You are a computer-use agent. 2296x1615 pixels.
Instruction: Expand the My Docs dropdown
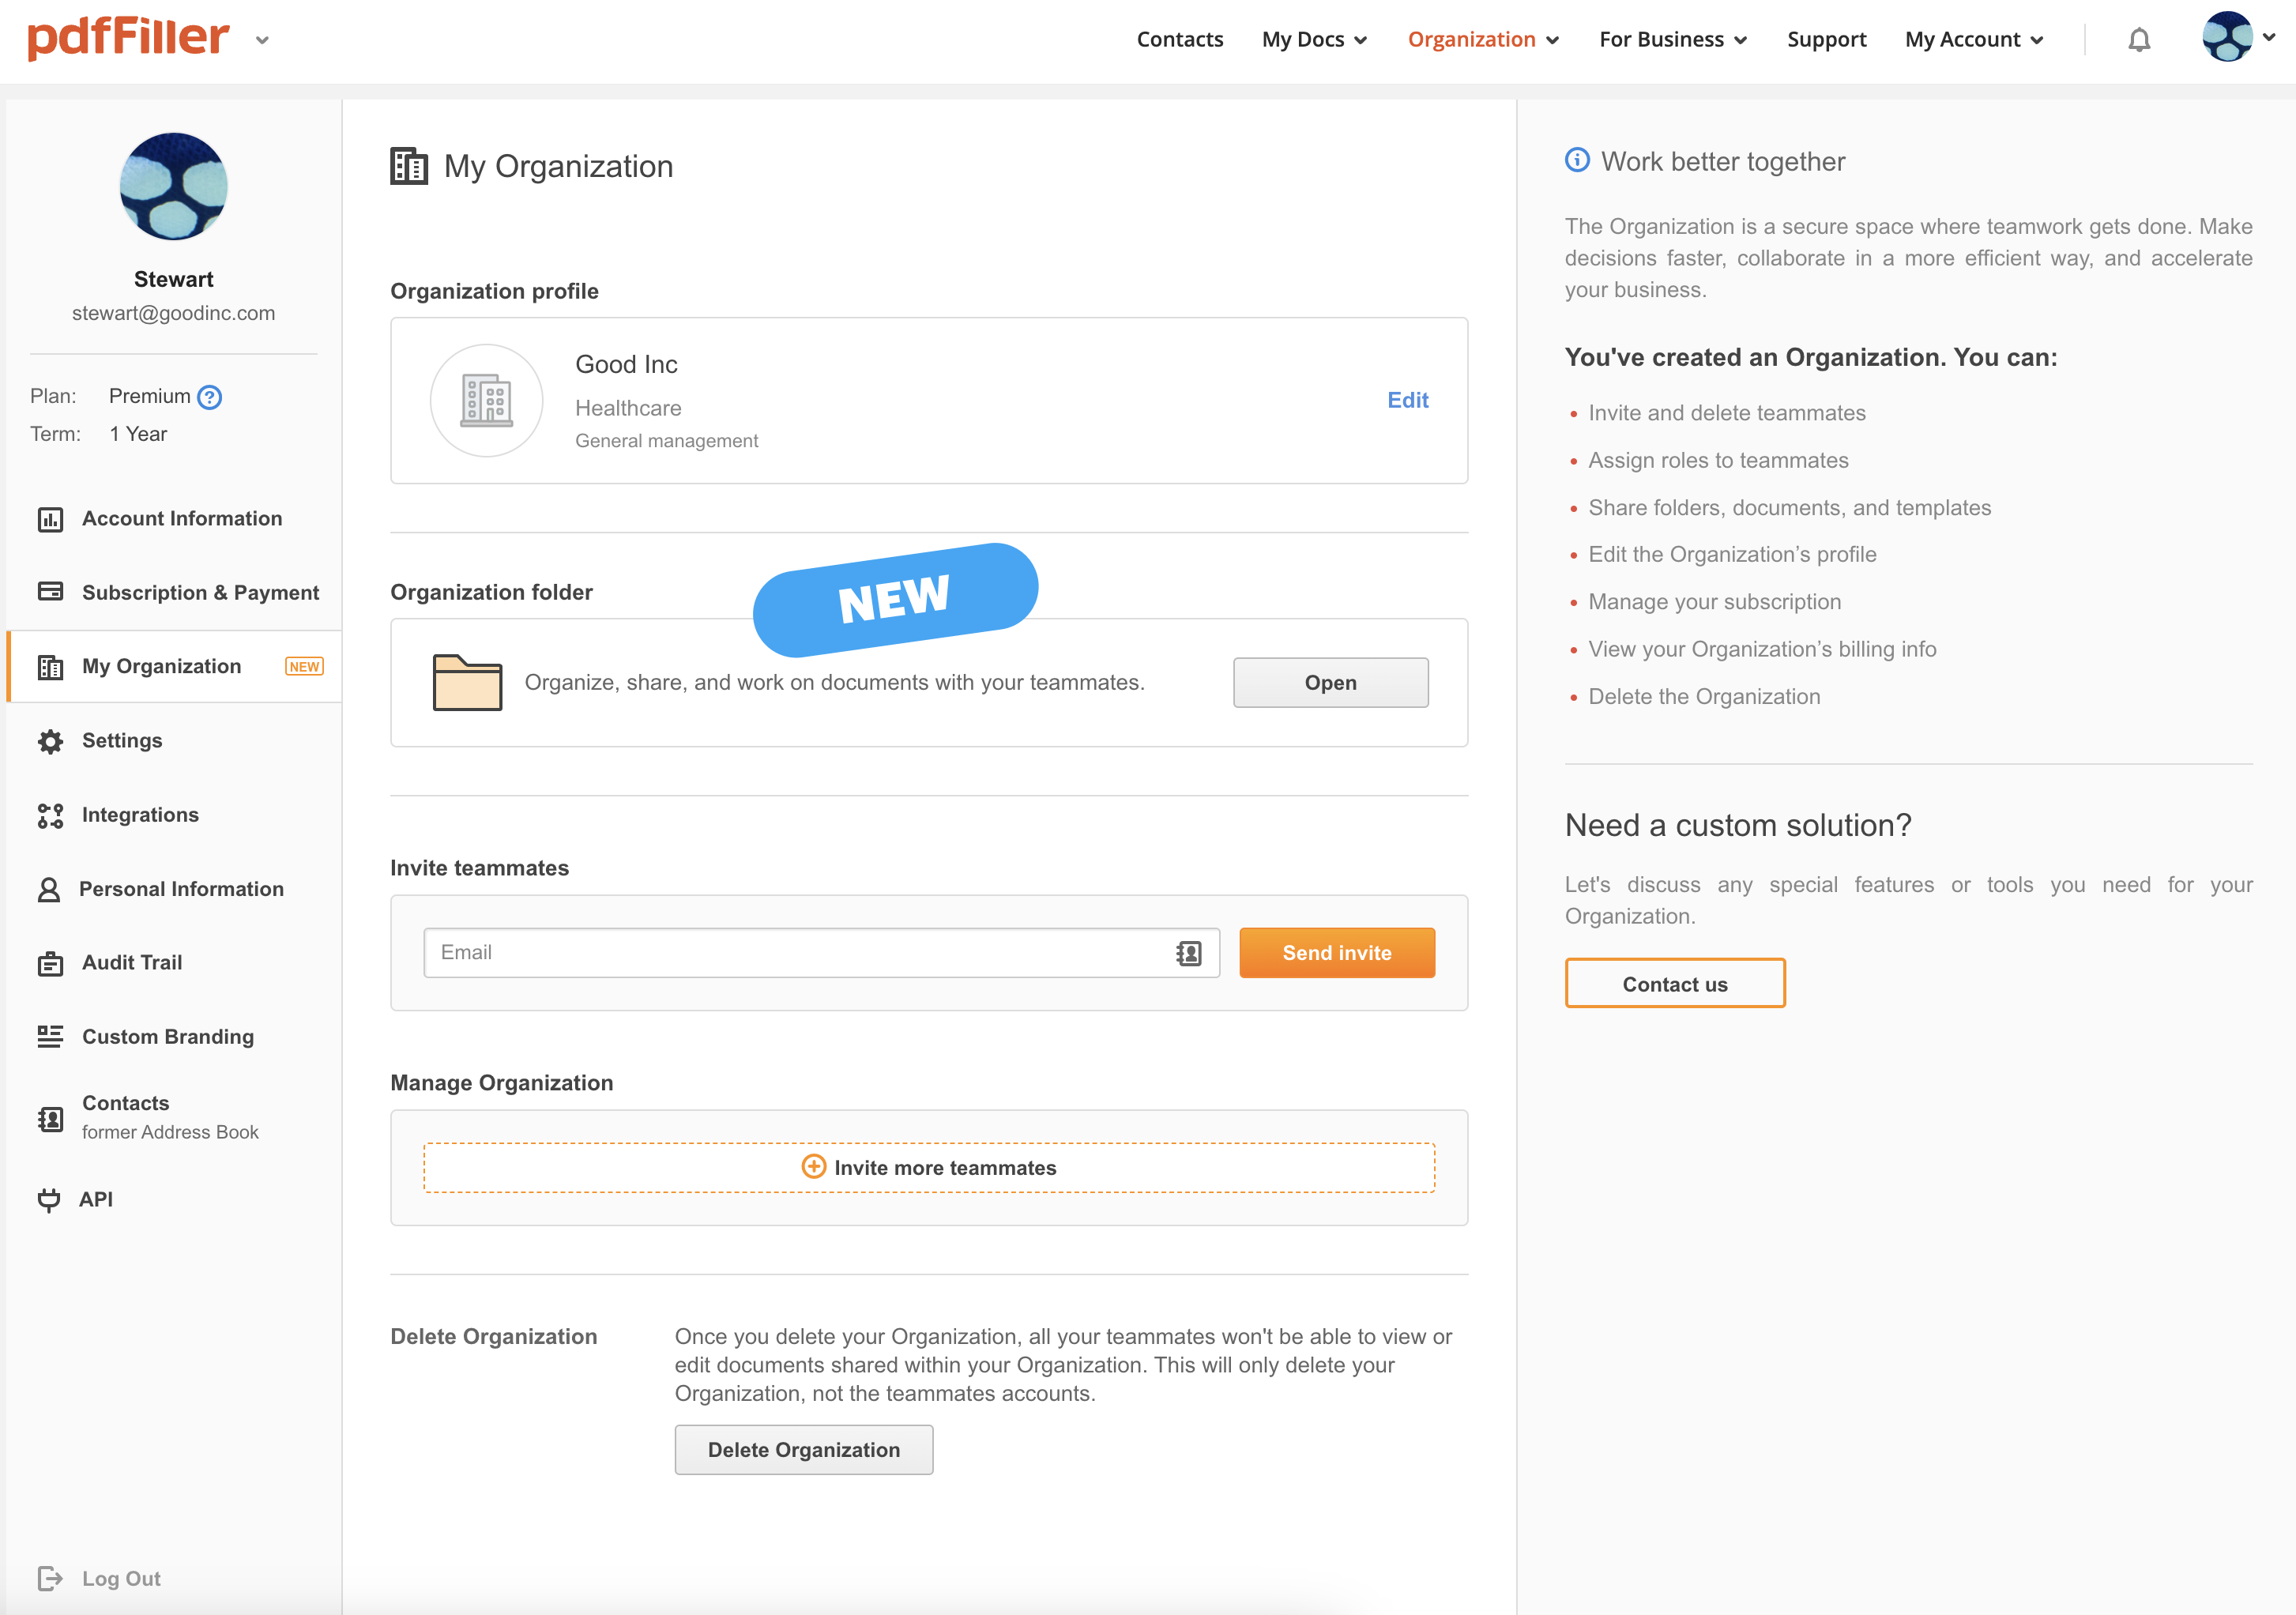click(x=1314, y=40)
